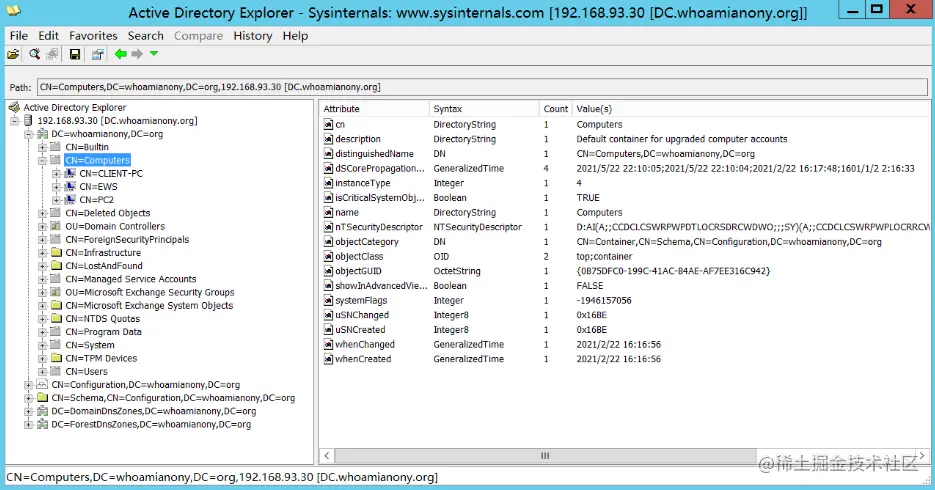Select CN=Managed Service Accounts tree item
This screenshot has height=490, width=935.
(x=131, y=279)
